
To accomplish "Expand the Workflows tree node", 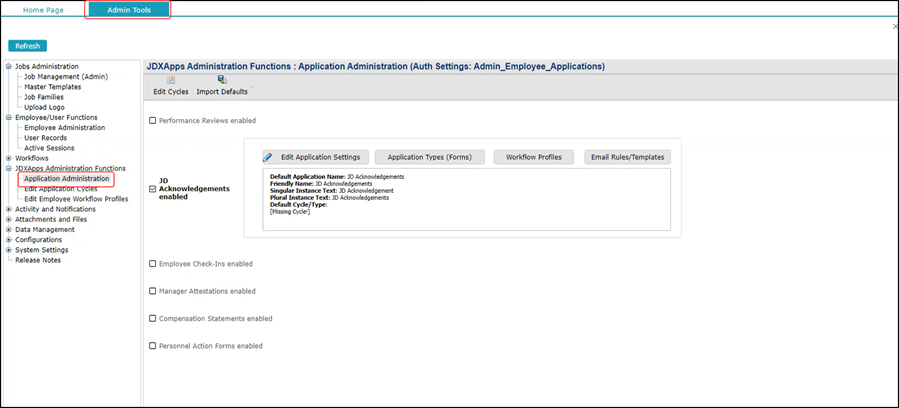I will [9, 158].
